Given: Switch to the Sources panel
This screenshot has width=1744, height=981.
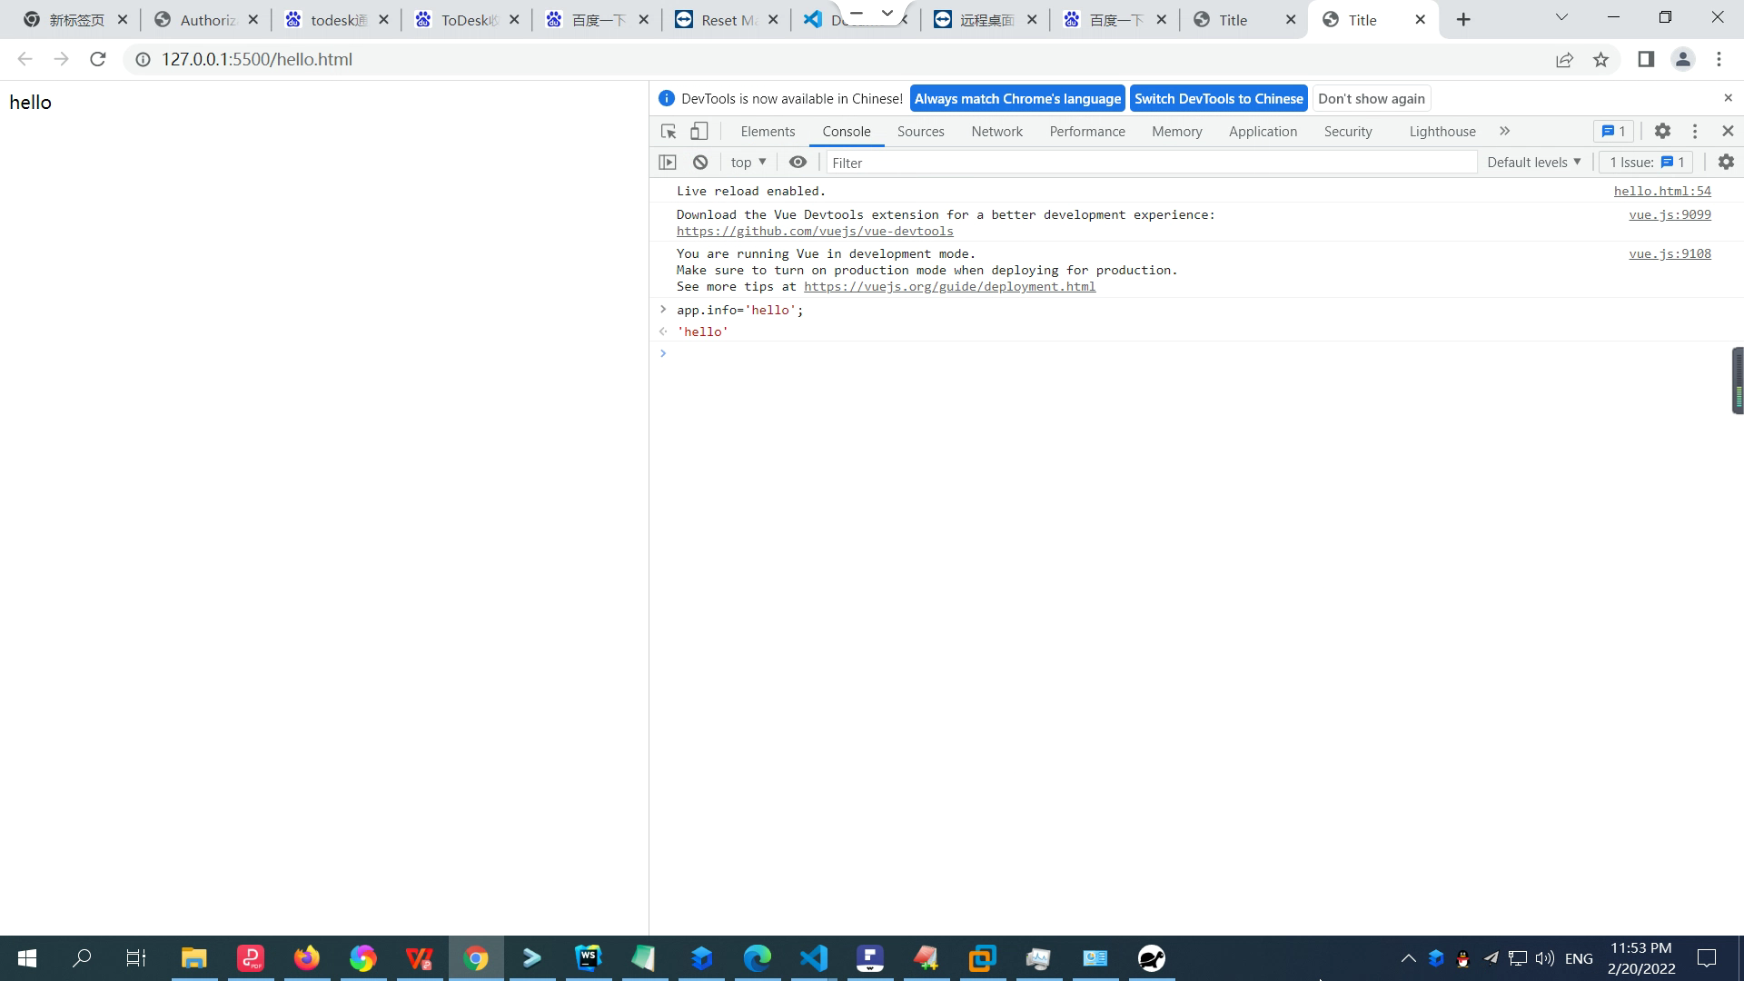Looking at the screenshot, I should click(920, 131).
